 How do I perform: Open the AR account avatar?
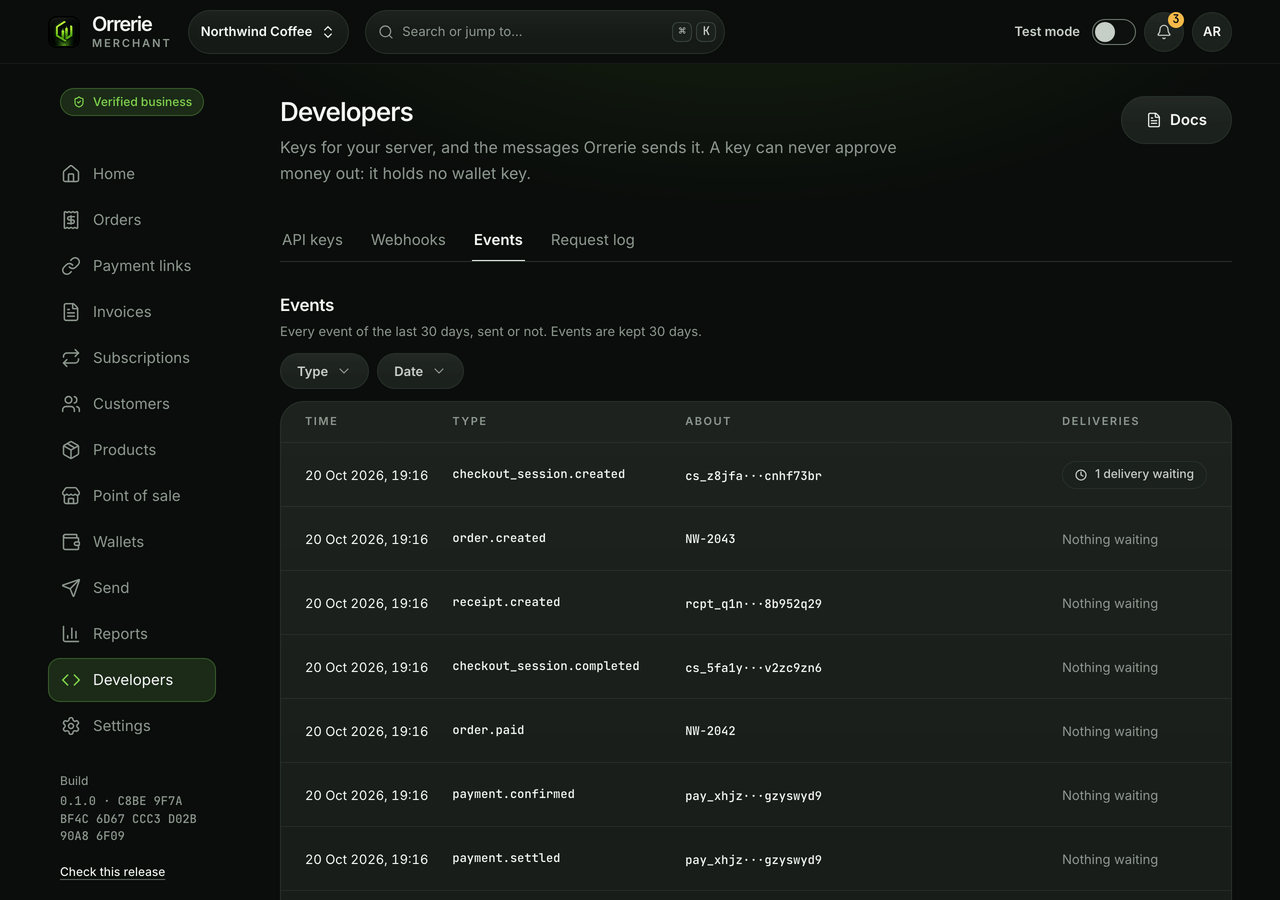coord(1212,32)
